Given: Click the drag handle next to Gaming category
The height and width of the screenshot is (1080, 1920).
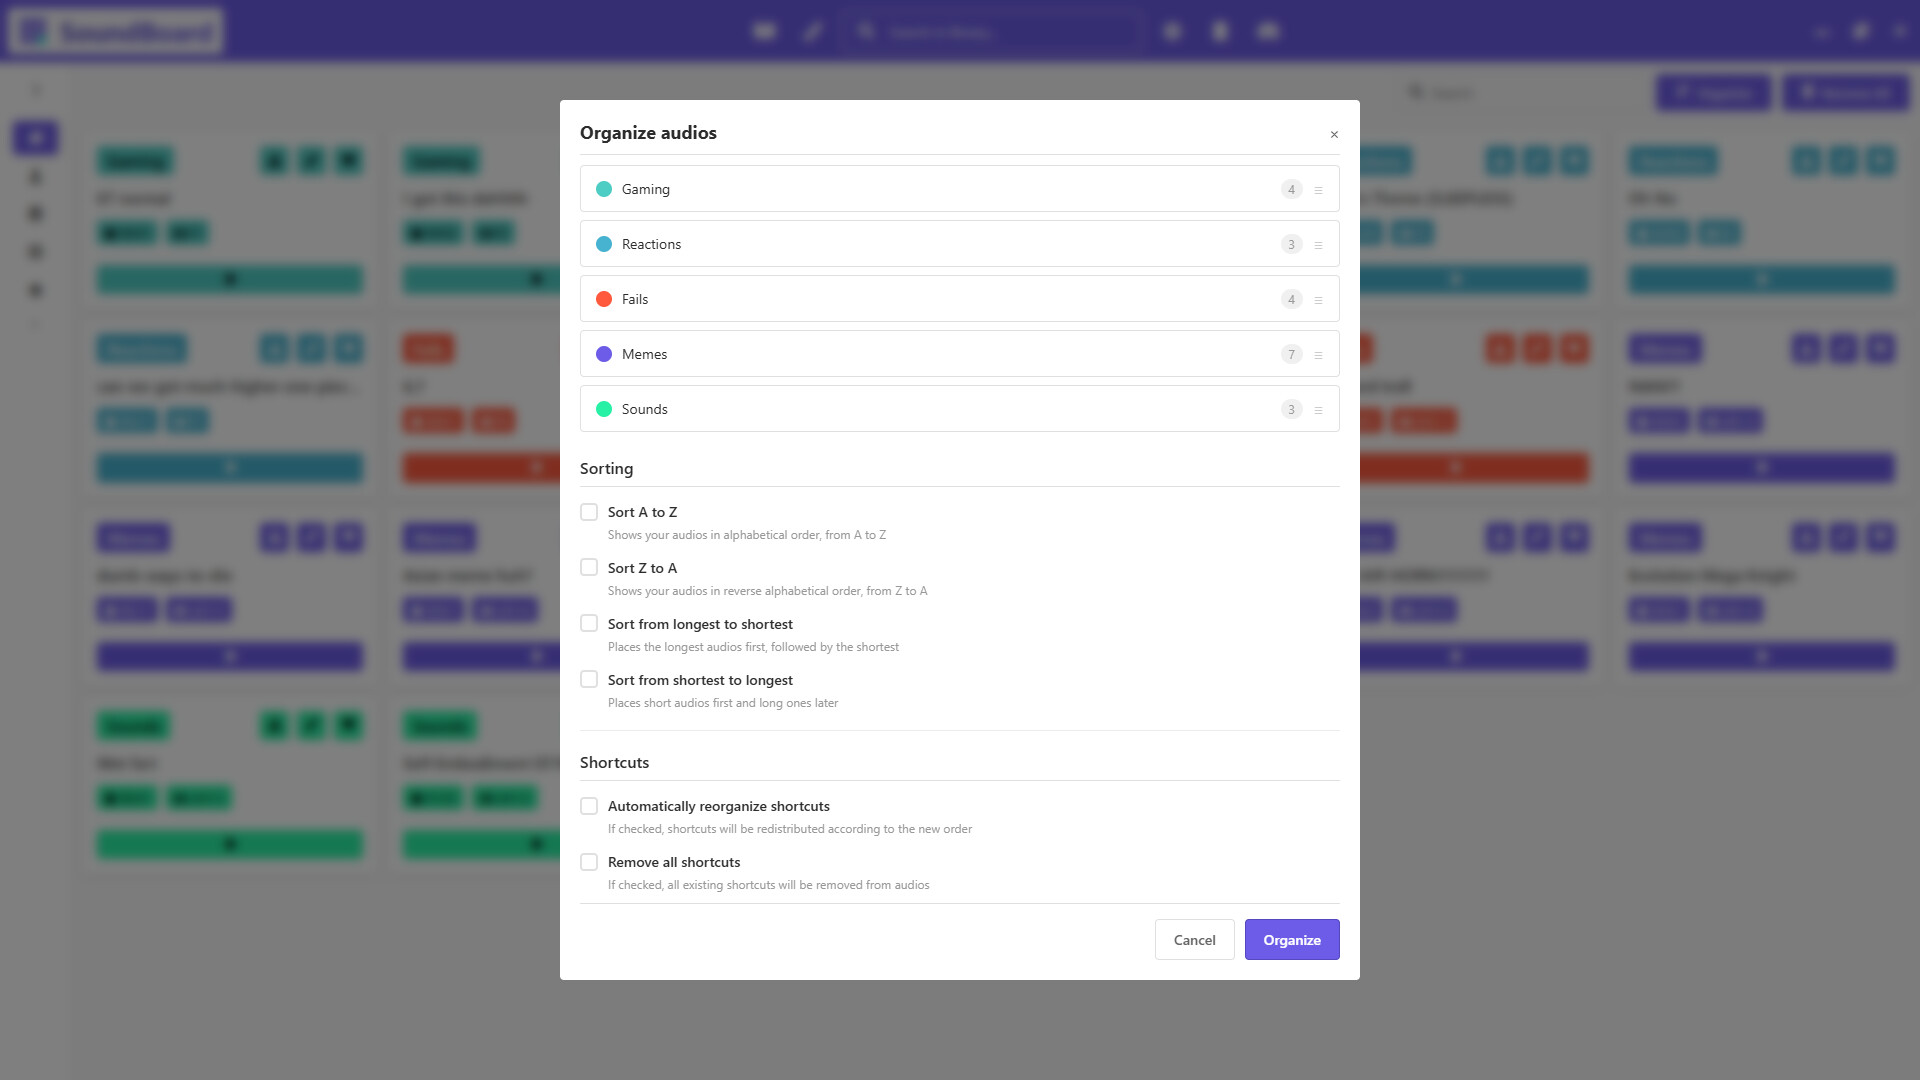Looking at the screenshot, I should (x=1320, y=188).
